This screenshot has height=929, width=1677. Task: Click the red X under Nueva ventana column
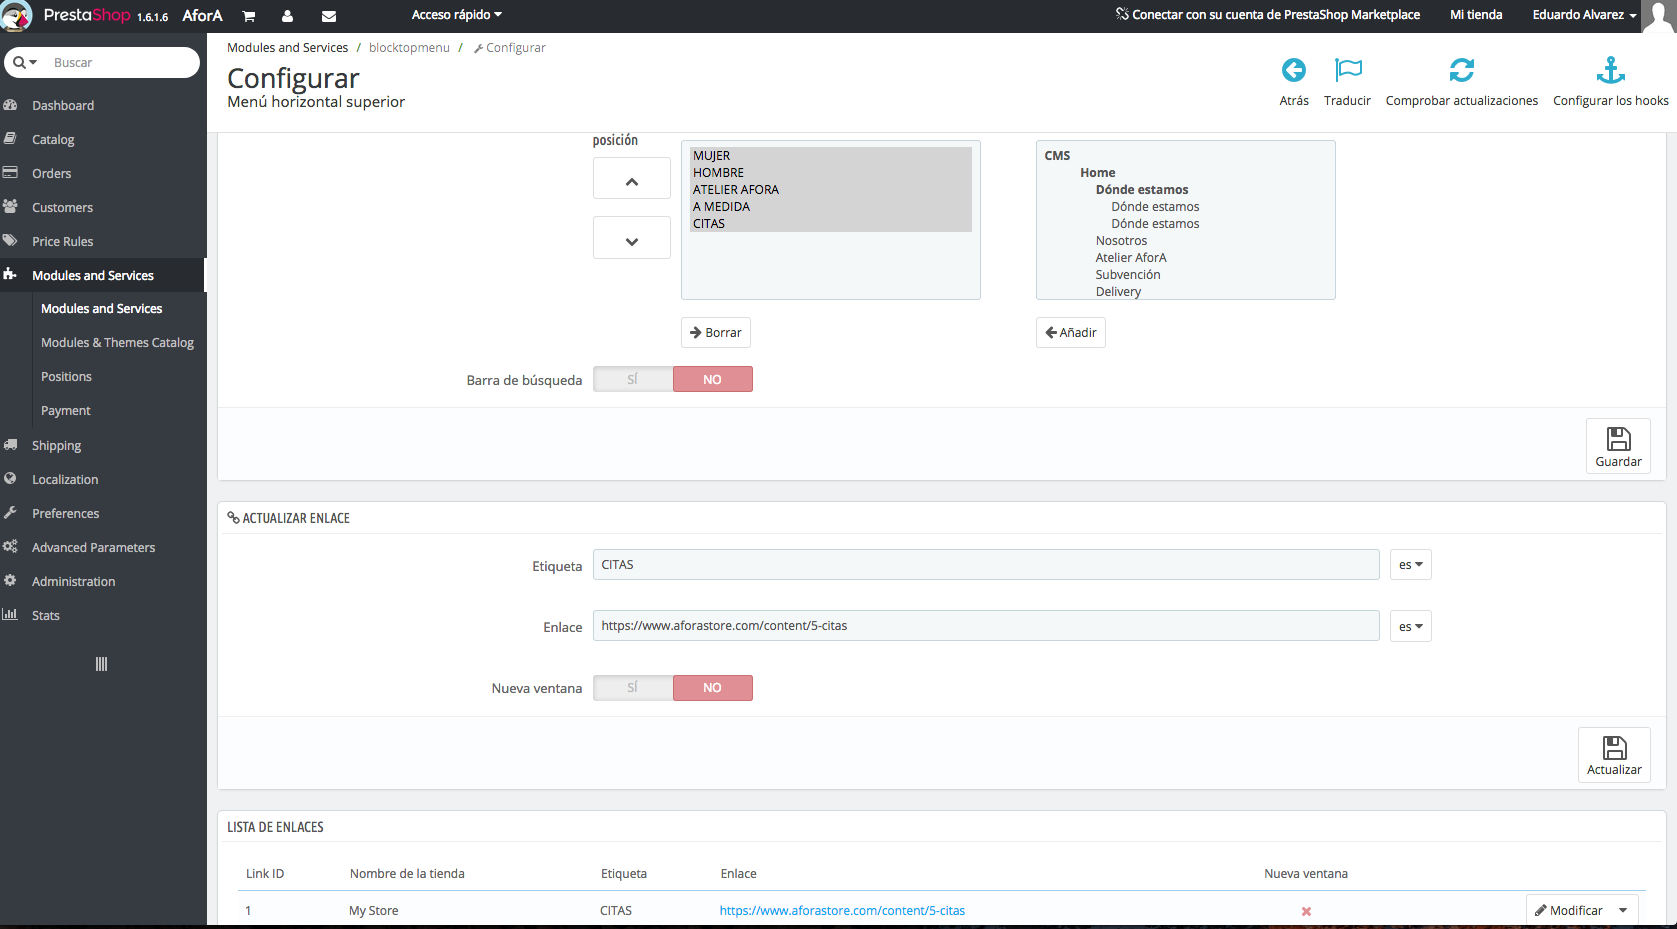pyautogui.click(x=1306, y=911)
